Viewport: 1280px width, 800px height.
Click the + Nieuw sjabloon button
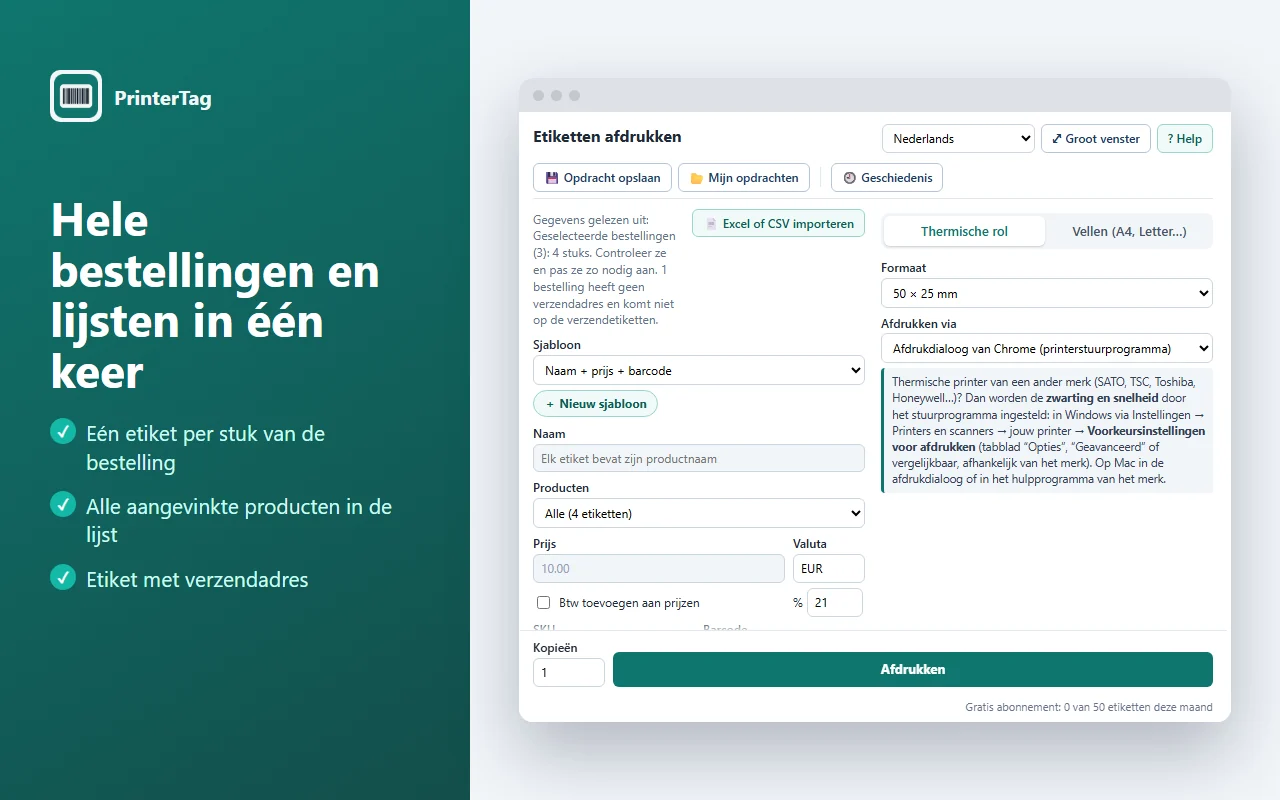(x=595, y=404)
